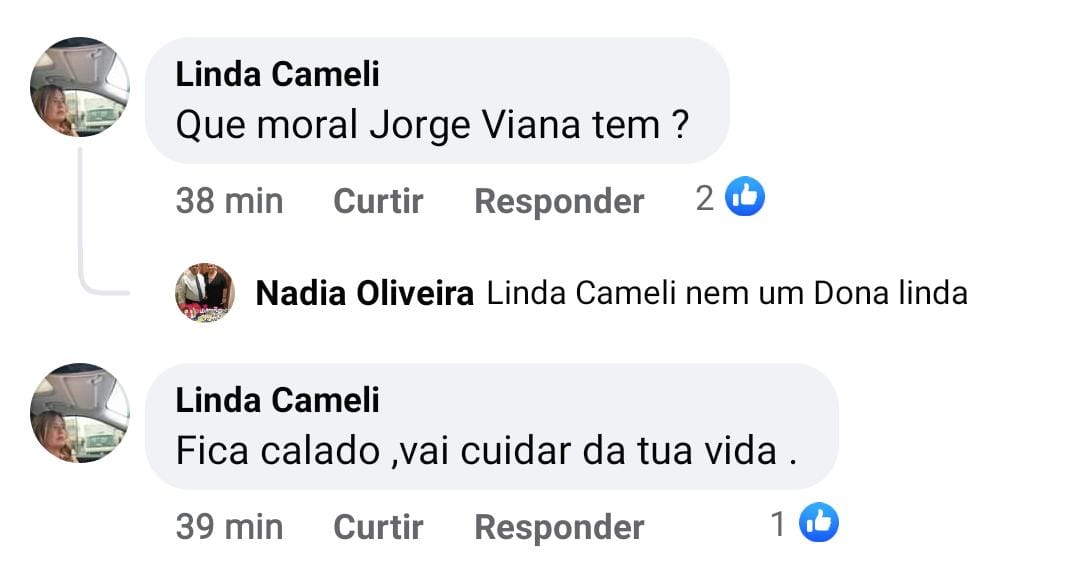Click Responder under the 38 min comment
The height and width of the screenshot is (577, 1080).
click(x=559, y=201)
